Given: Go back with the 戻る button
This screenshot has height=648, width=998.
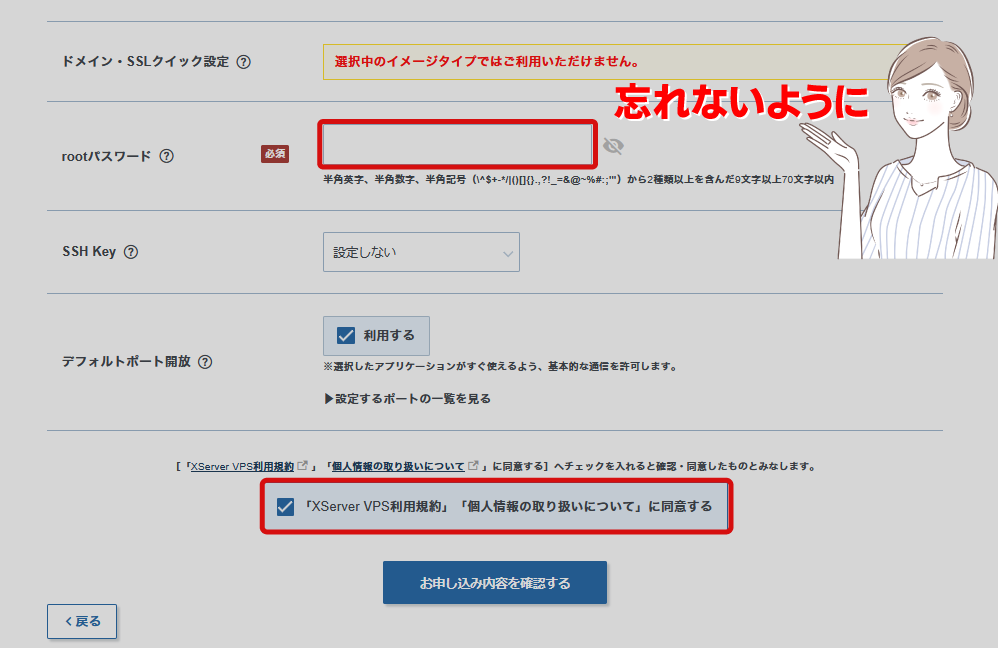Looking at the screenshot, I should 82,621.
